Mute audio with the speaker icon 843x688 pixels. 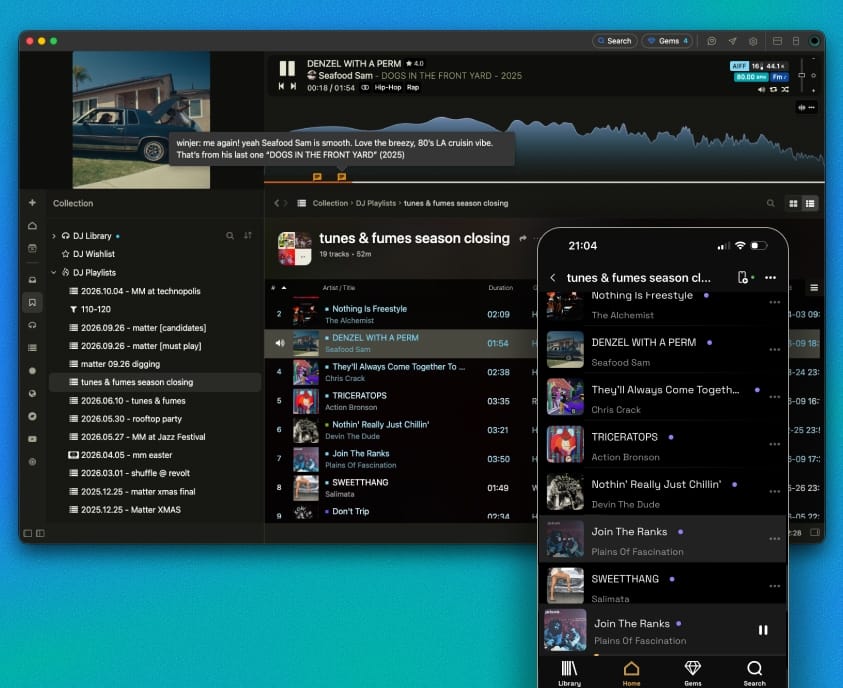coord(761,89)
